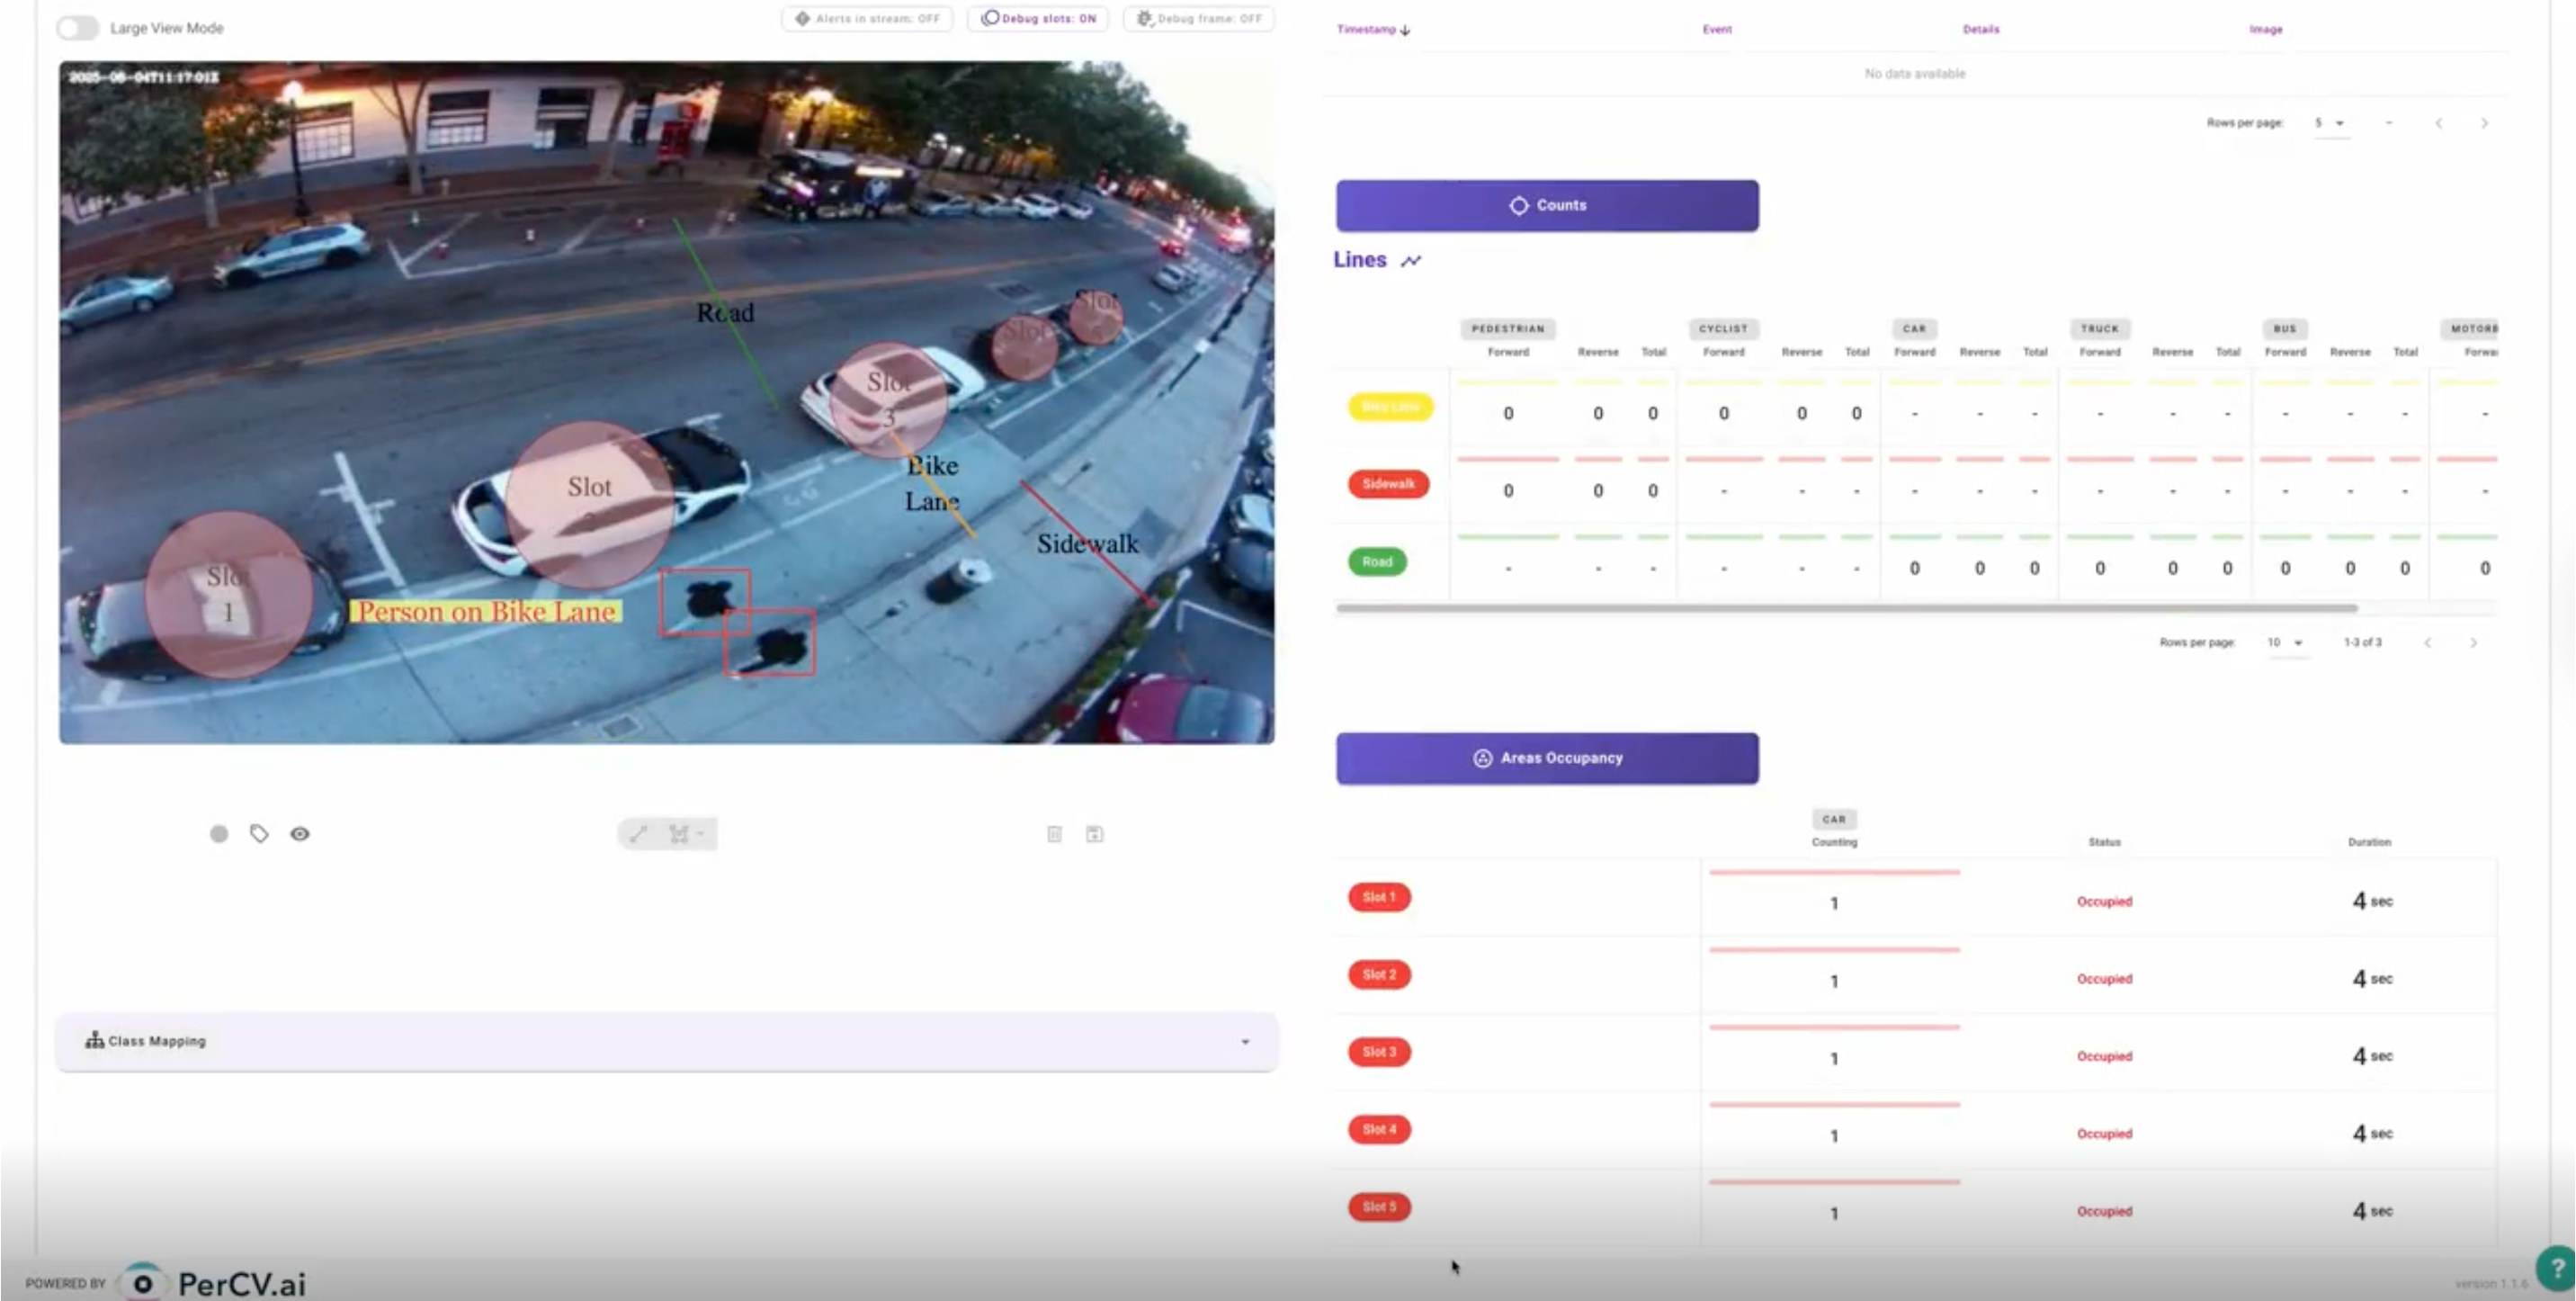Go to next page of events table
The image size is (2576, 1301).
click(x=2484, y=123)
